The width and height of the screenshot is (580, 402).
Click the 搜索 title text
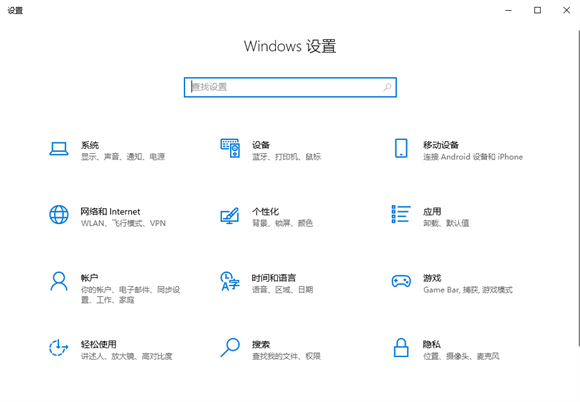tap(261, 344)
